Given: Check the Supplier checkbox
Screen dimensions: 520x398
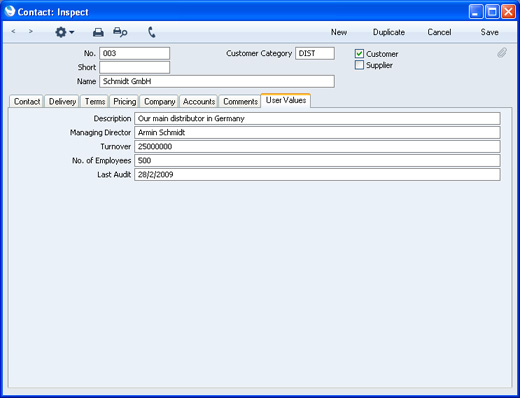Looking at the screenshot, I should 359,65.
